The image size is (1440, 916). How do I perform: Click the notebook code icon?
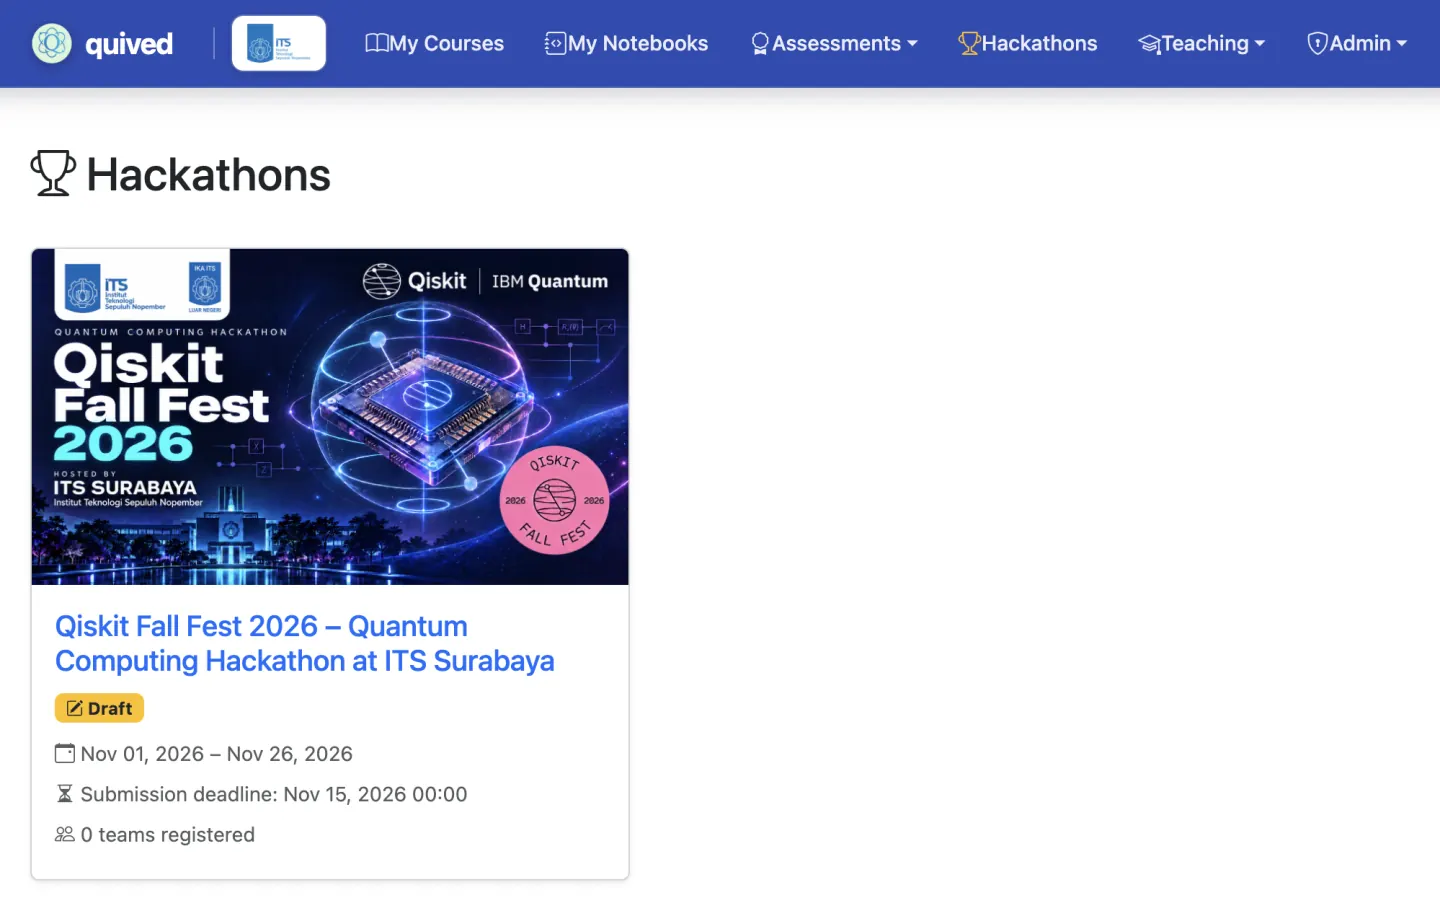coord(555,43)
